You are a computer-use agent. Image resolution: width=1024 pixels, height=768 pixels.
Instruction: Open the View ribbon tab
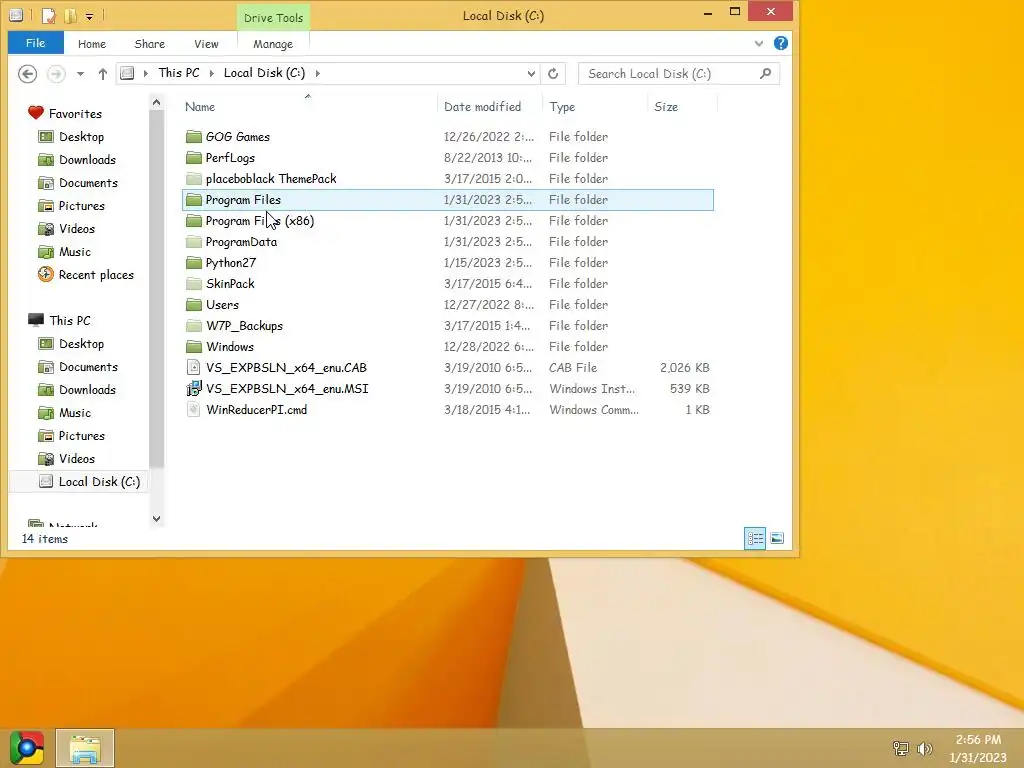(206, 44)
